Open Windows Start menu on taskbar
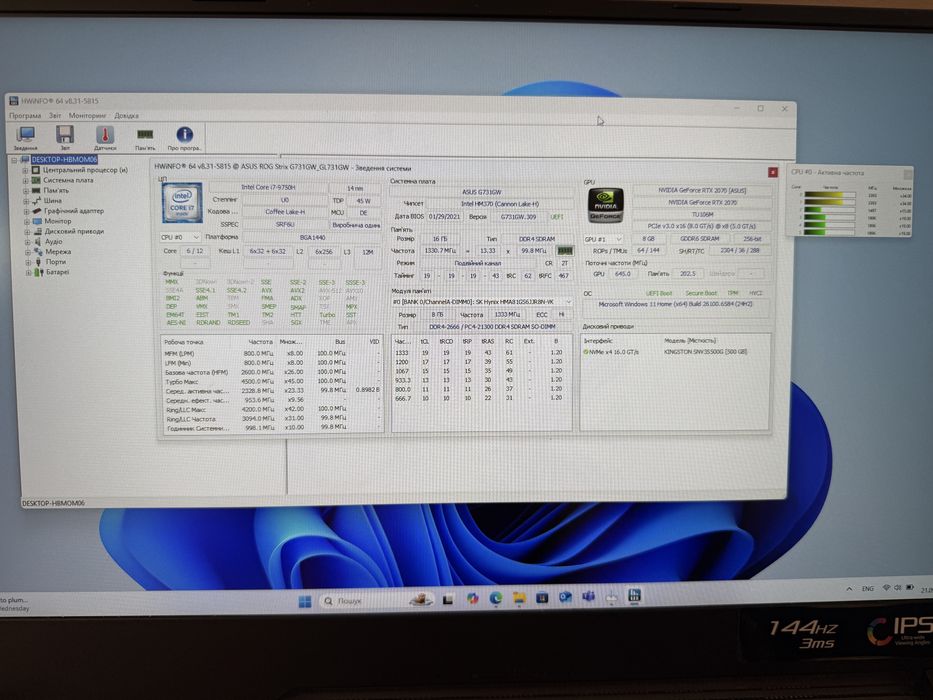Viewport: 933px width, 700px height. pyautogui.click(x=305, y=601)
